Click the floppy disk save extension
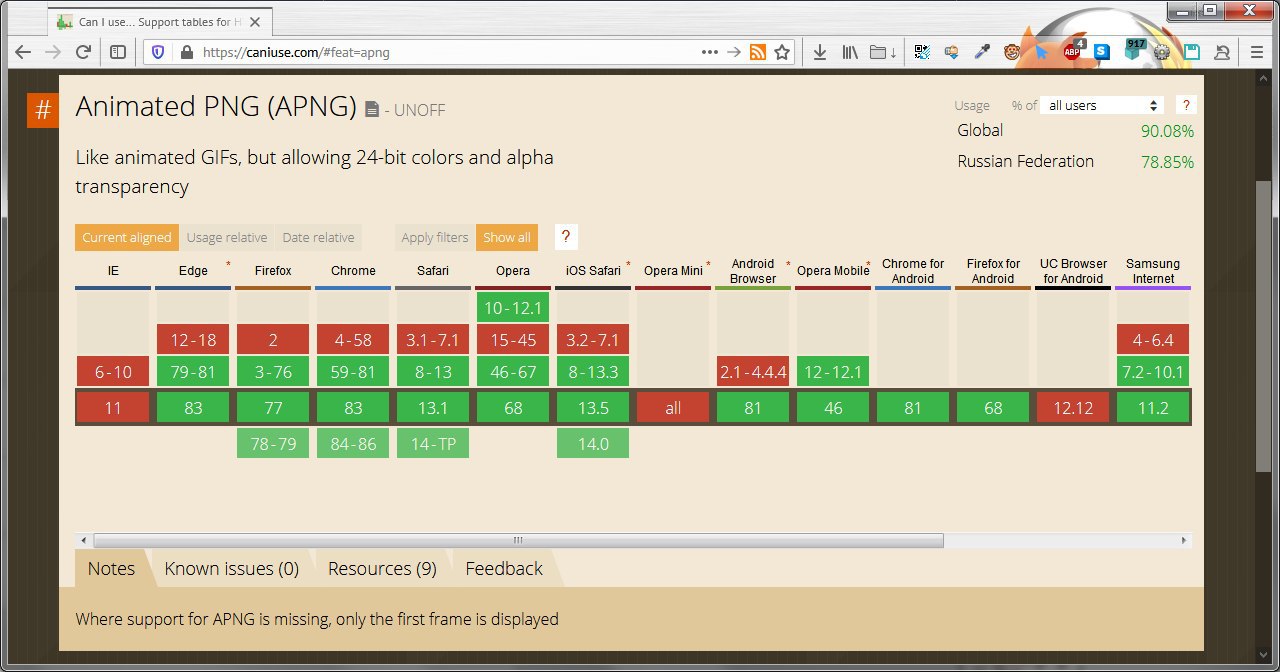The width and height of the screenshot is (1280, 672). click(x=1192, y=52)
